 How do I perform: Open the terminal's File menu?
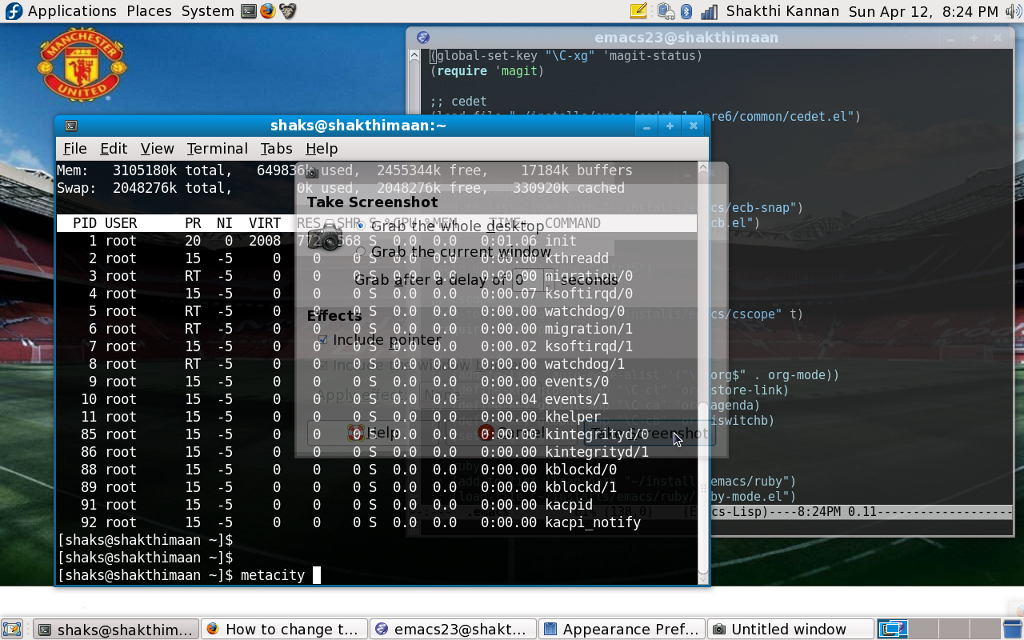point(74,149)
